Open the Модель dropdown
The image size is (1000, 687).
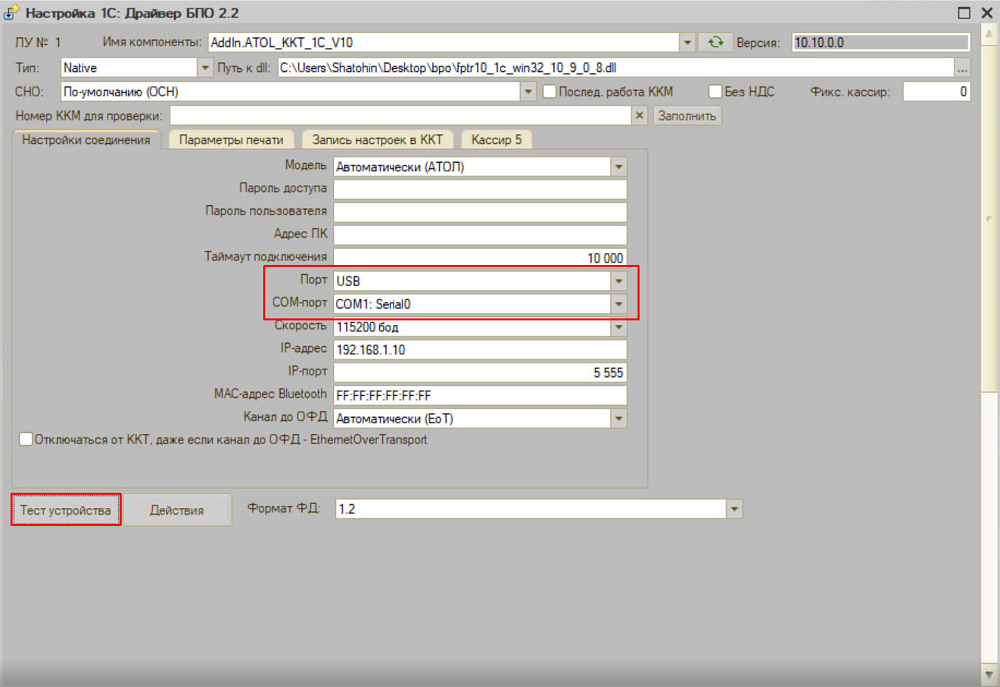618,167
